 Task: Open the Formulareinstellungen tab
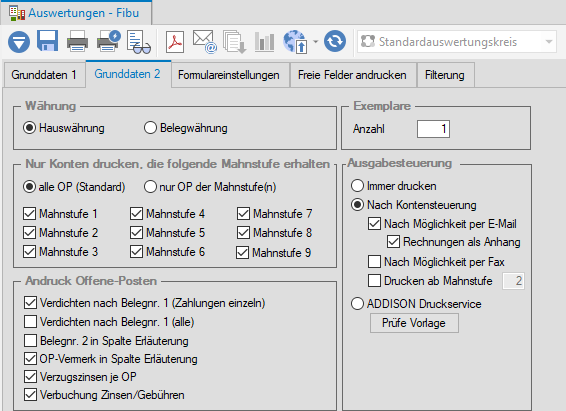tap(229, 75)
